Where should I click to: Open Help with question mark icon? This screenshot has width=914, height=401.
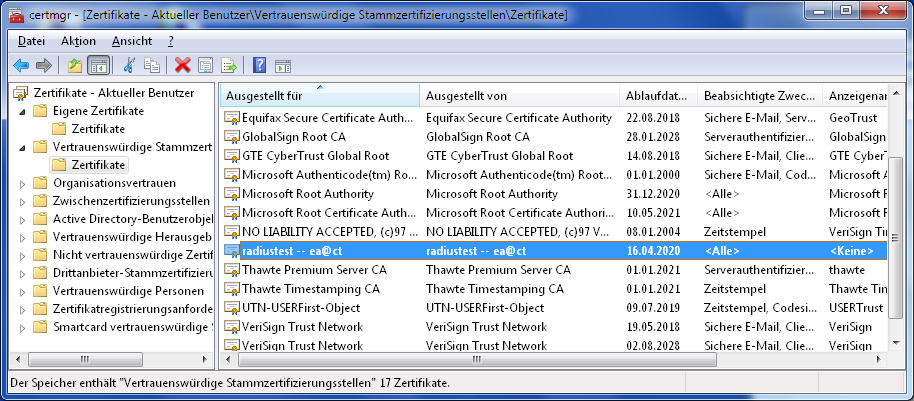[259, 65]
